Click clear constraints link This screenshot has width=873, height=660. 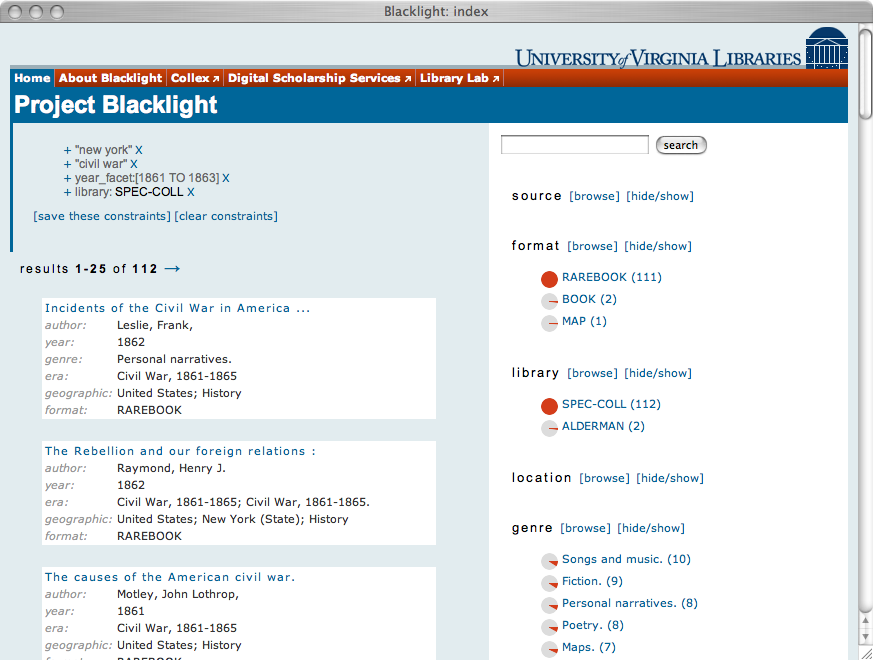pos(226,216)
